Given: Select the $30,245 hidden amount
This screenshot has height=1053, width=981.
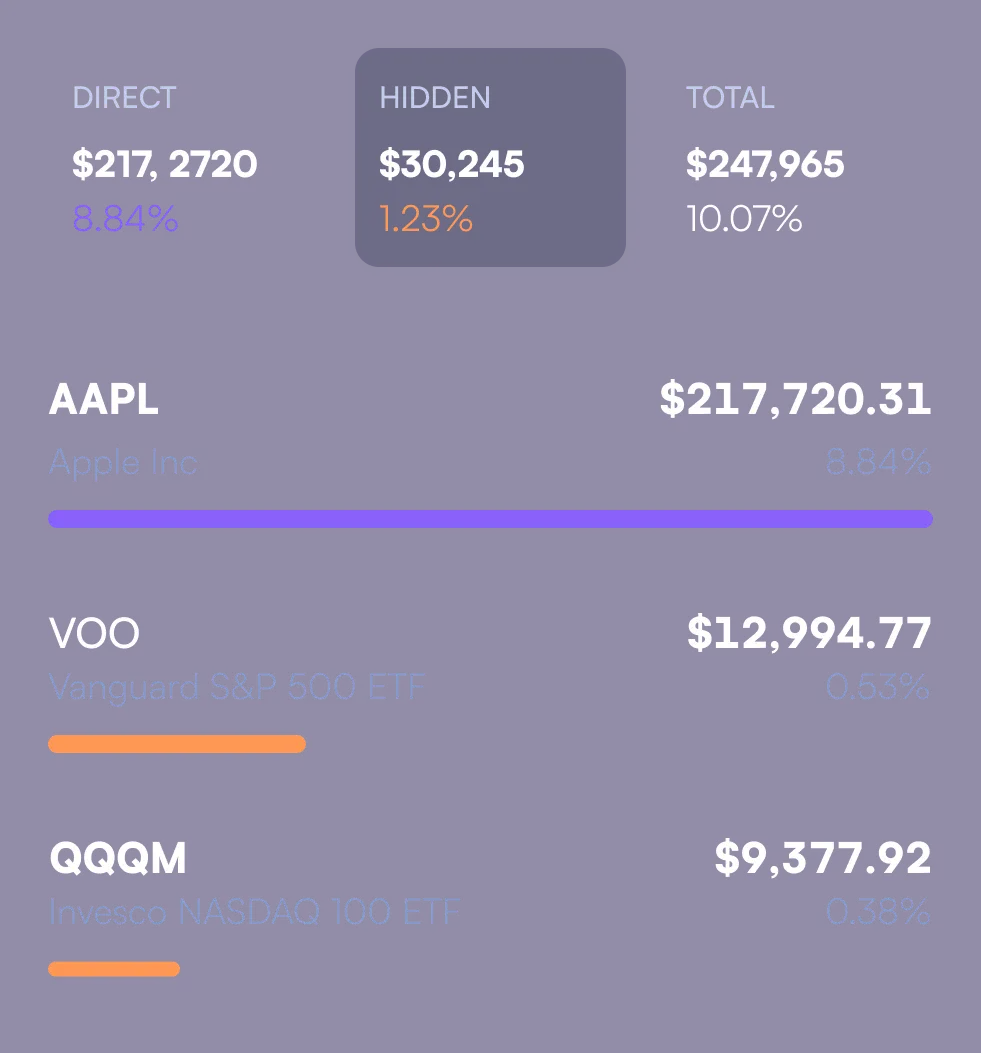Looking at the screenshot, I should [451, 163].
